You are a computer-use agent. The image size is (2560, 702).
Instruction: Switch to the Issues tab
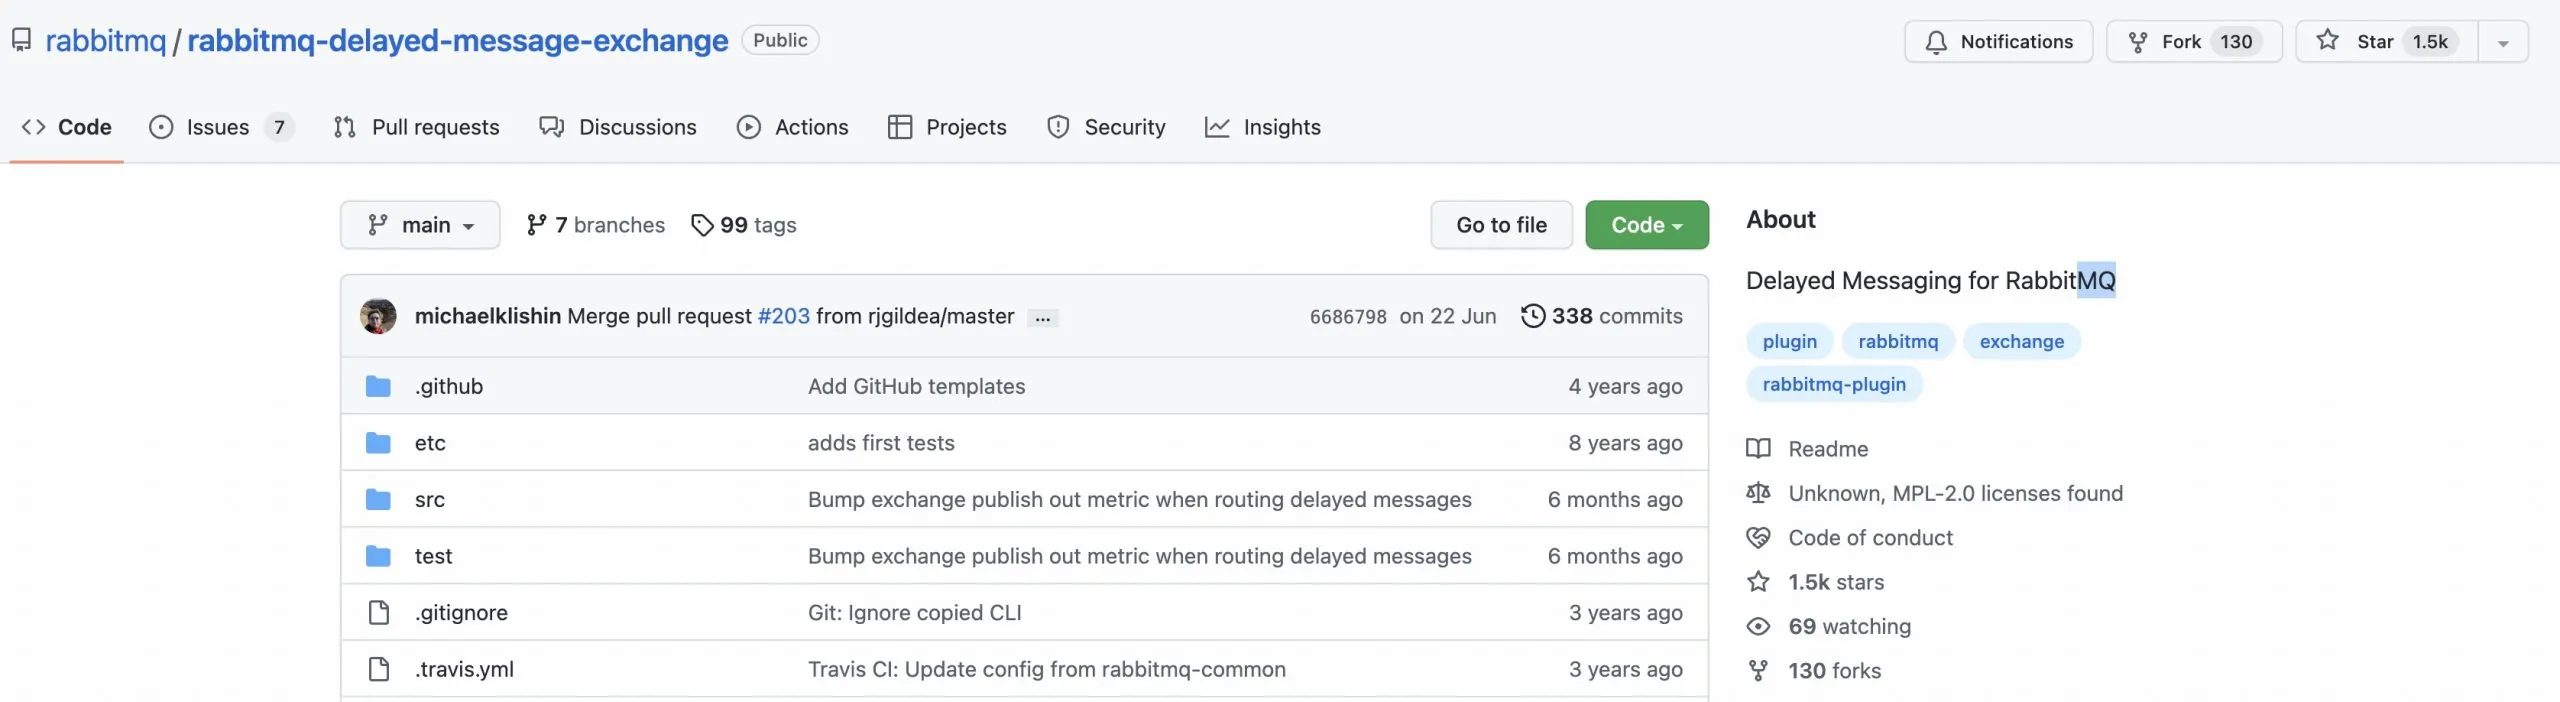tap(219, 127)
